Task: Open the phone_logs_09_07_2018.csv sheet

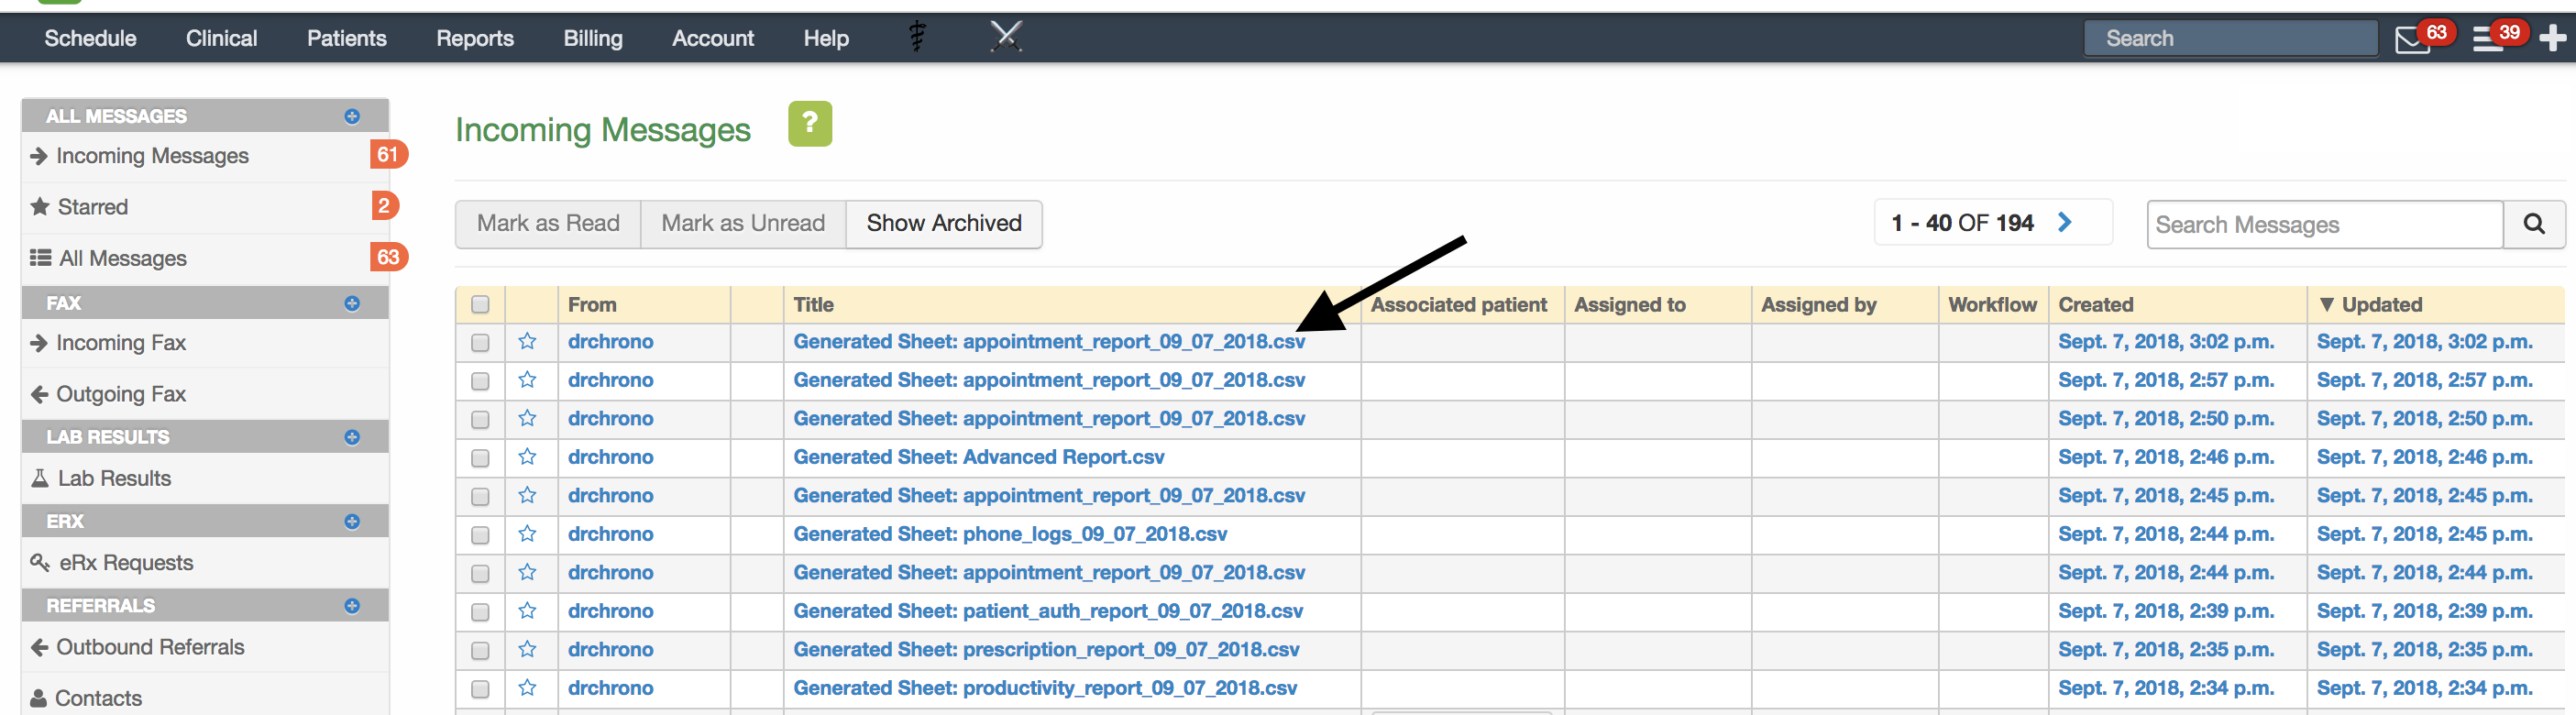Action: [1010, 534]
